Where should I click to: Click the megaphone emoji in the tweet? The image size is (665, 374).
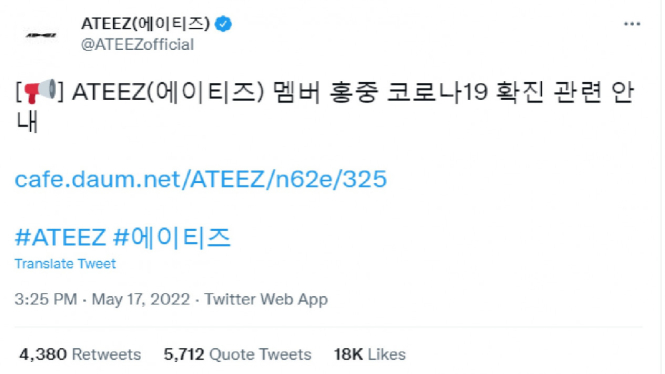point(40,91)
